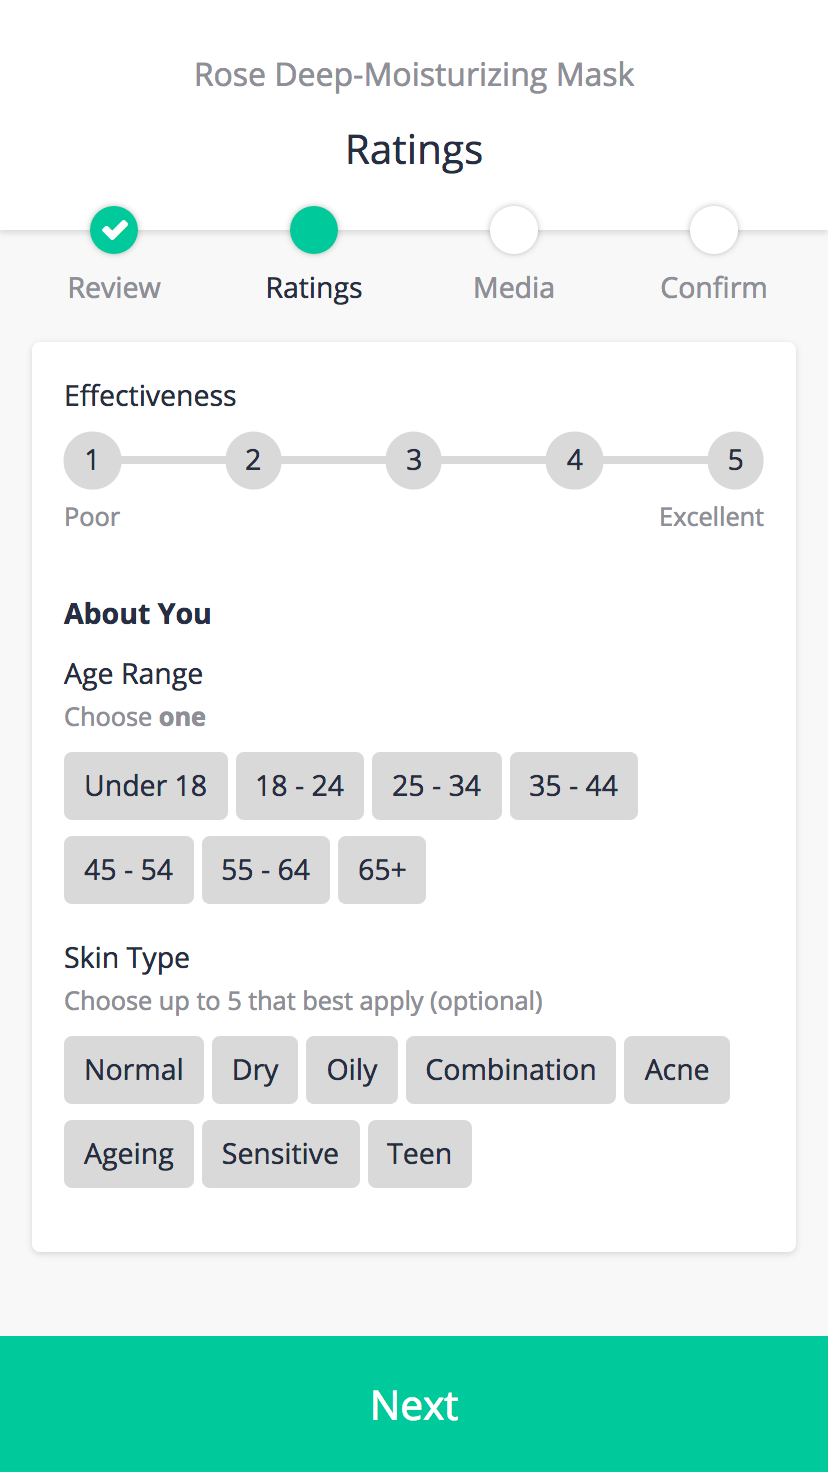Toggle the Acne skin type chip
Image resolution: width=828 pixels, height=1472 pixels.
[x=677, y=1070]
